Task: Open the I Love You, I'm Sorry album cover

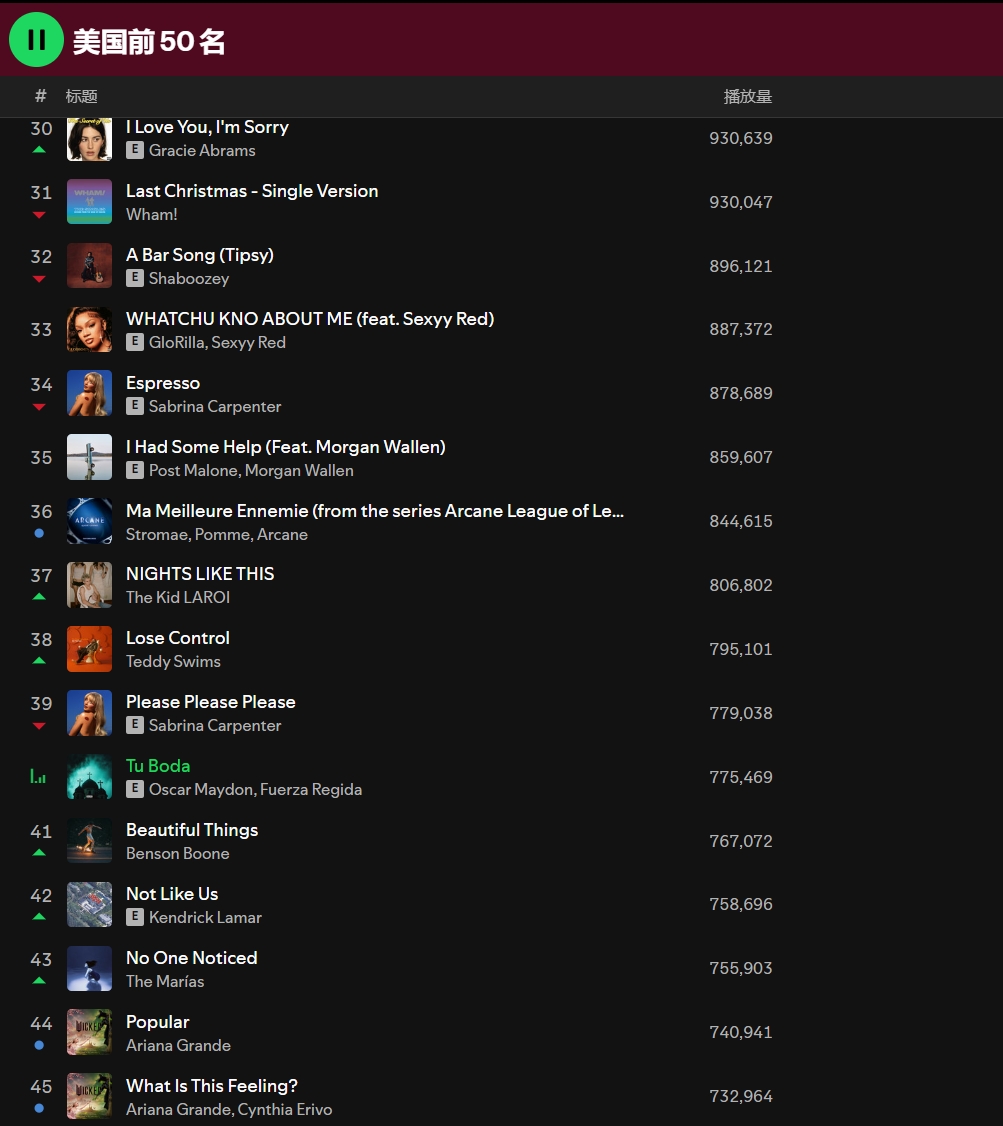Action: coord(90,139)
